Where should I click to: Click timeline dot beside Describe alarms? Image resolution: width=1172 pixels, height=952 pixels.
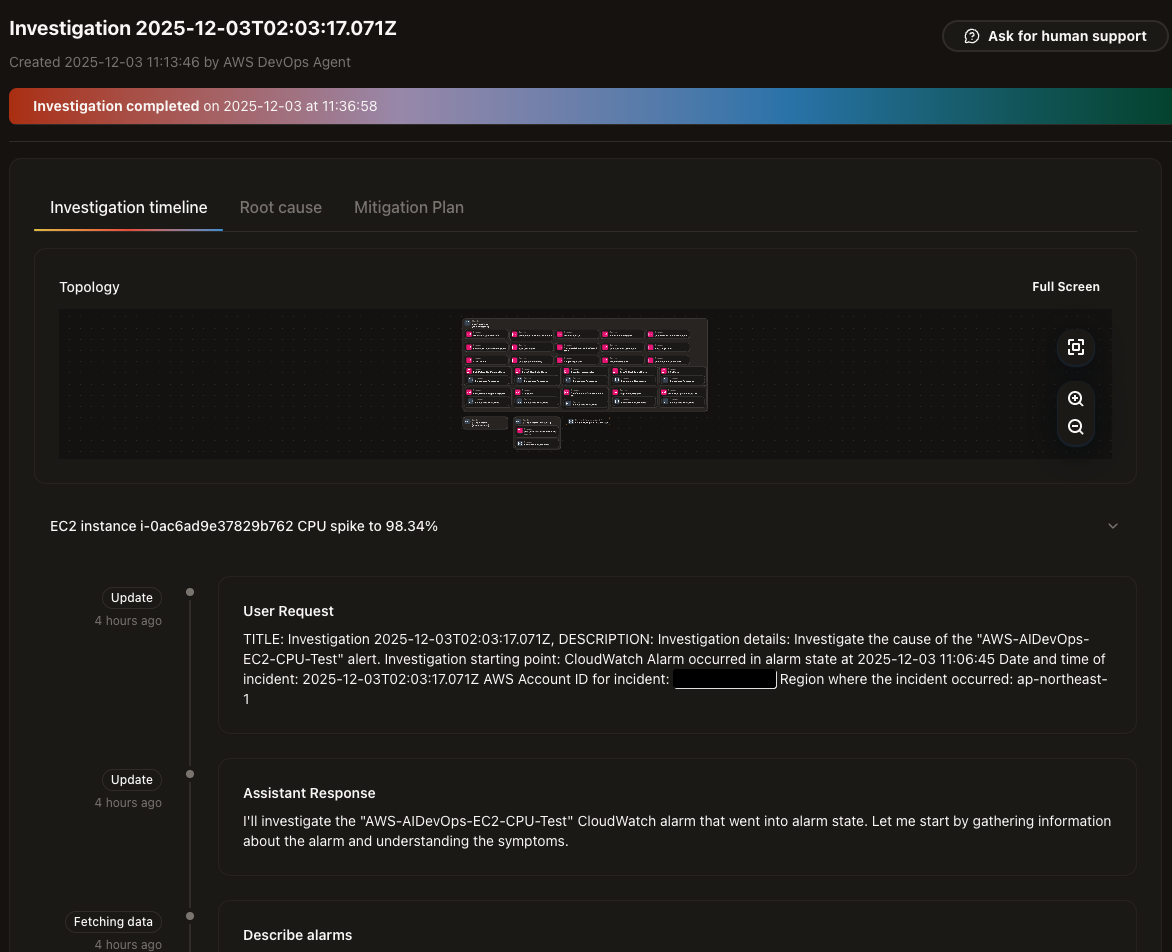pos(190,916)
